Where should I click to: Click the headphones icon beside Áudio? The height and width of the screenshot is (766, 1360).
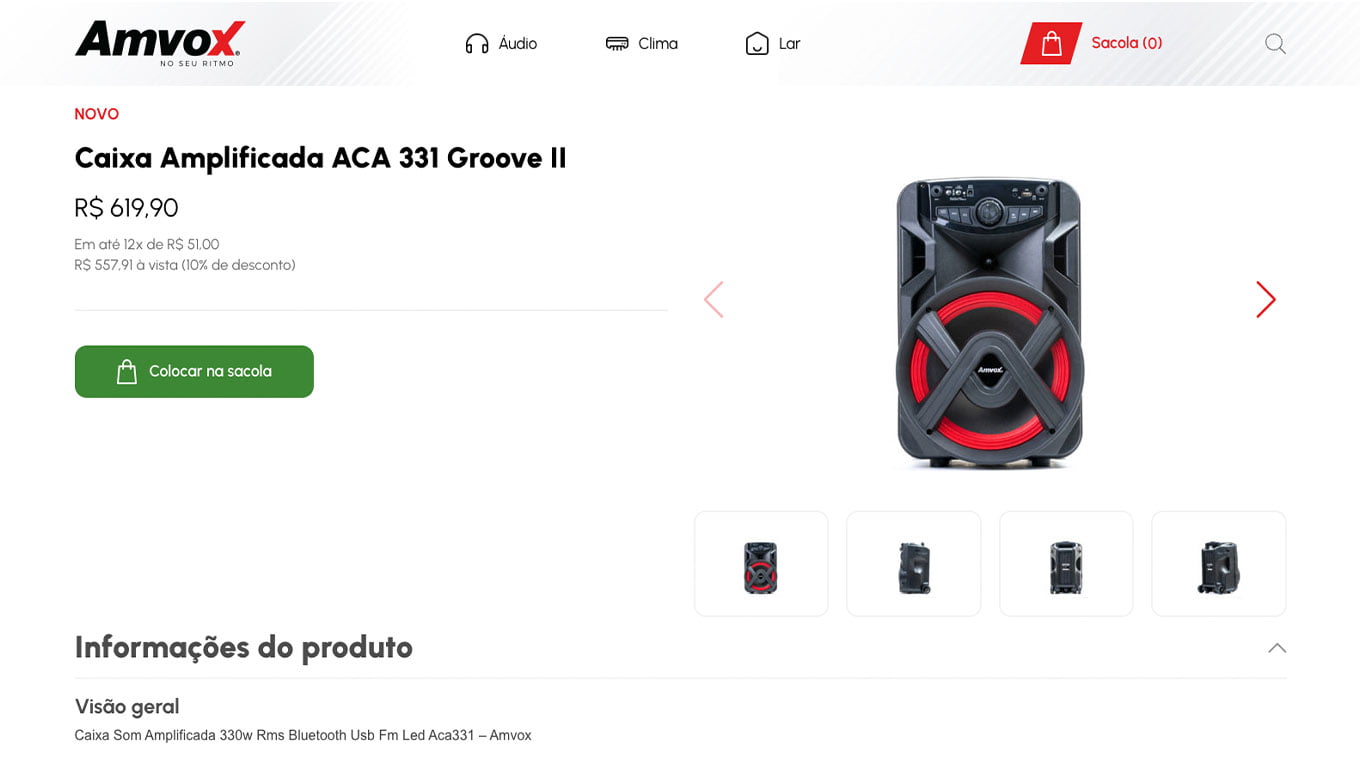[x=477, y=44]
